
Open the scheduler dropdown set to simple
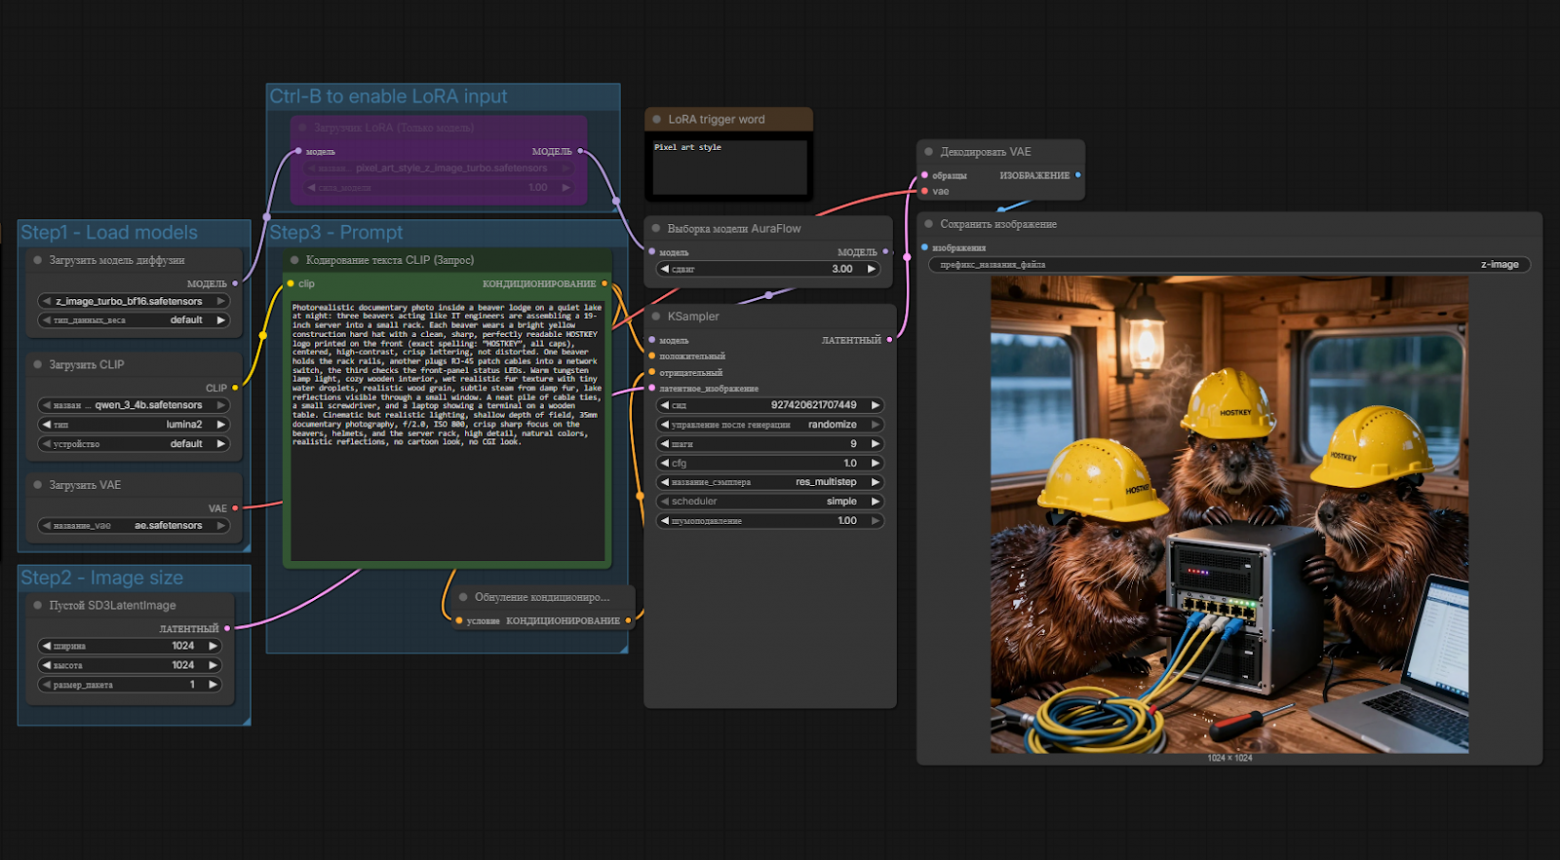click(x=768, y=501)
